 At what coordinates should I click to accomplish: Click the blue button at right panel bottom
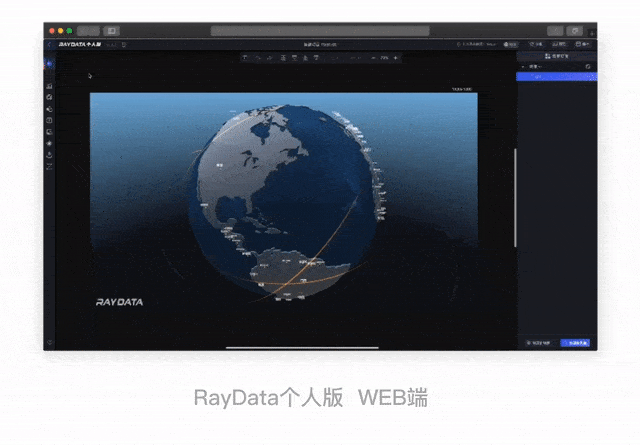575,343
